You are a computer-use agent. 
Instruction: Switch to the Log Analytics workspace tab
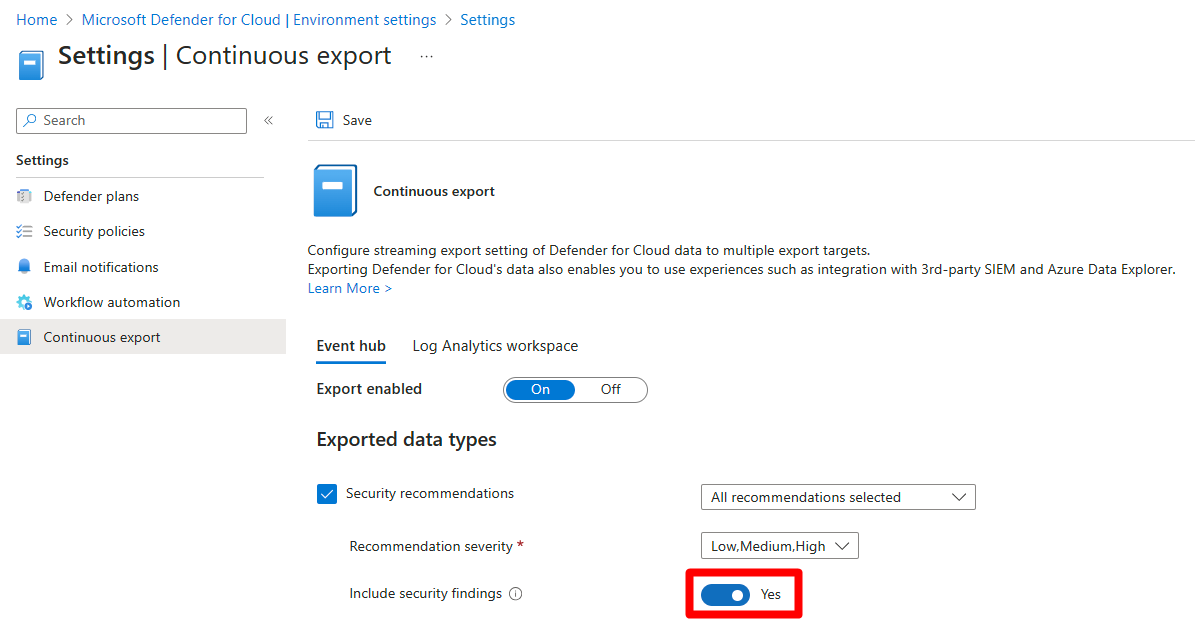(x=494, y=345)
